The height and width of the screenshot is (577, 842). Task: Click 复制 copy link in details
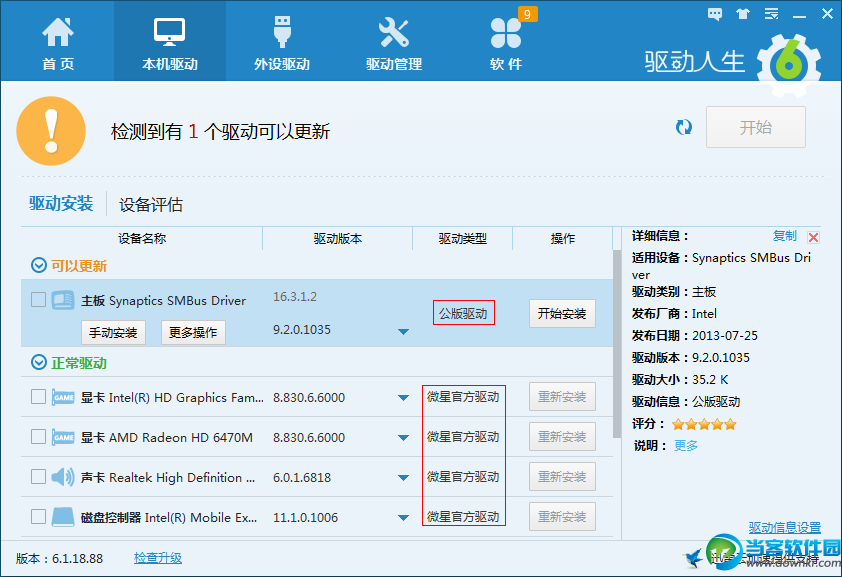click(x=785, y=236)
